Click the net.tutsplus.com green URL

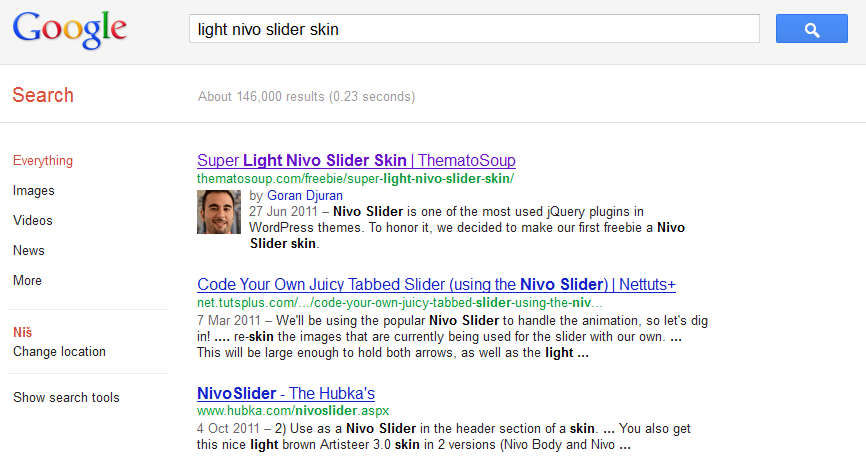tap(400, 303)
